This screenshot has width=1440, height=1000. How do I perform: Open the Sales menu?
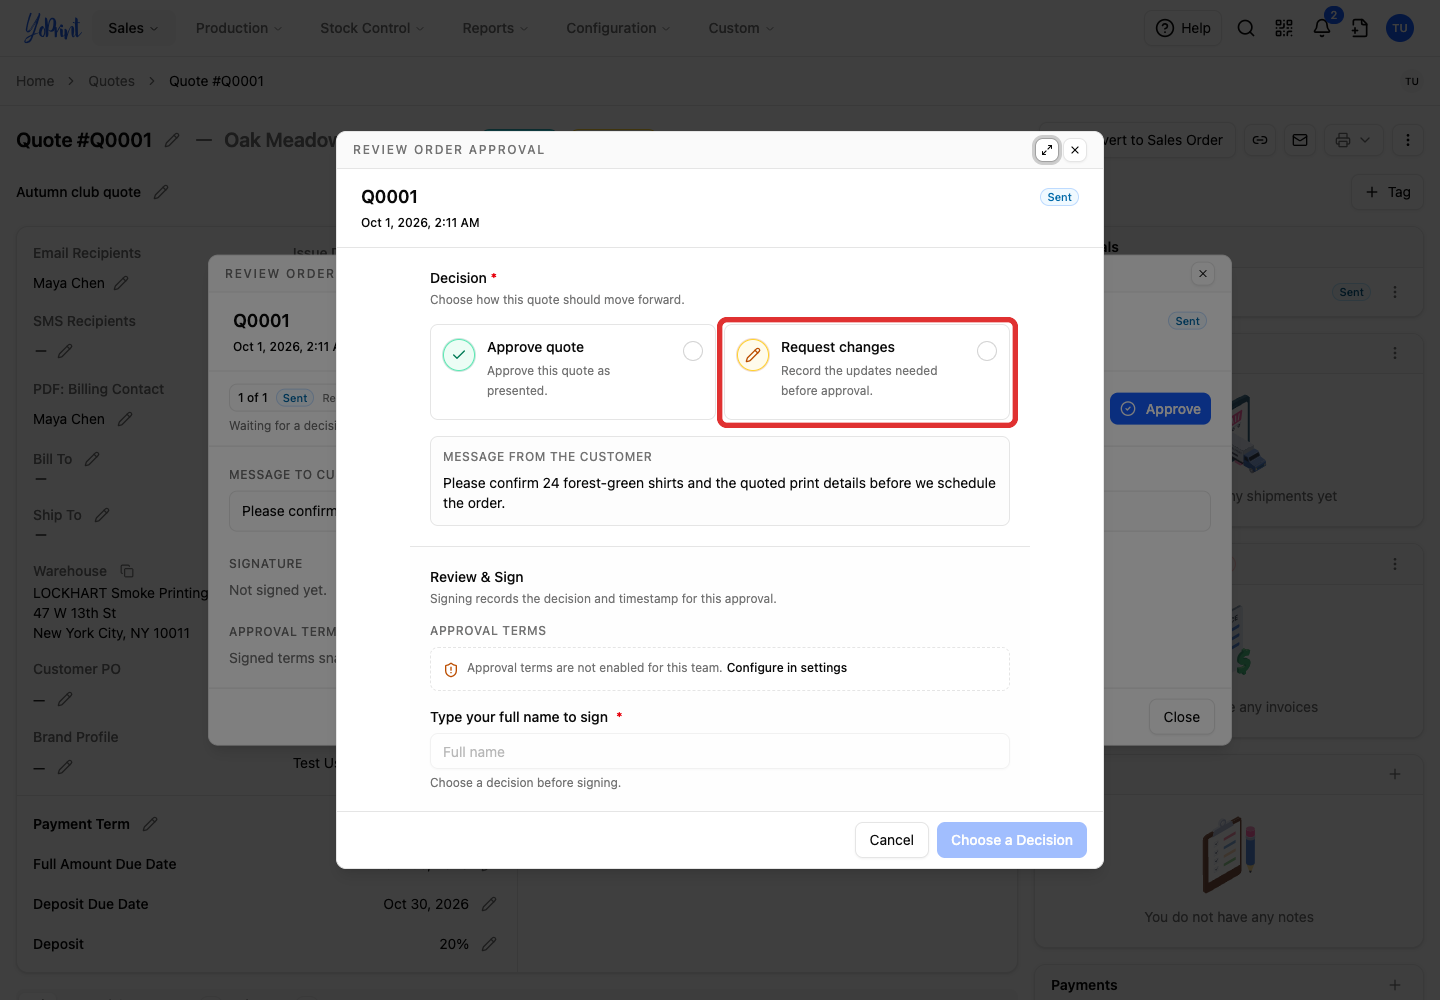point(133,28)
